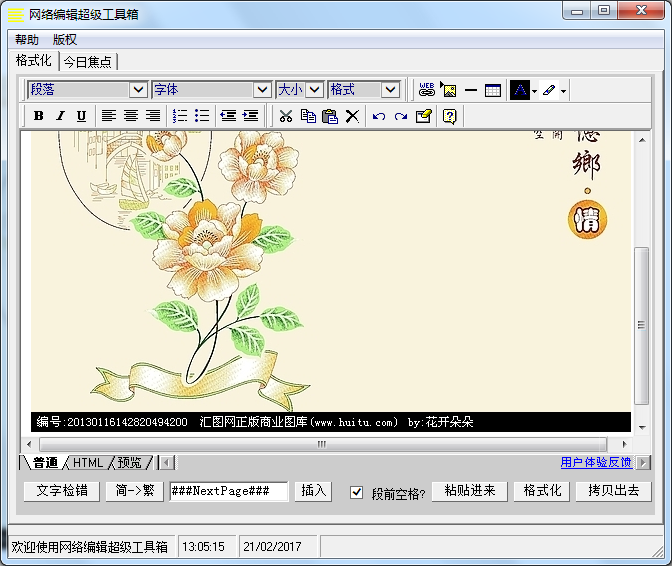Viewport: 672px width, 566px height.
Task: Click the 欢迎使用网络编辑超级工具箱 status text
Action: pyautogui.click(x=89, y=547)
